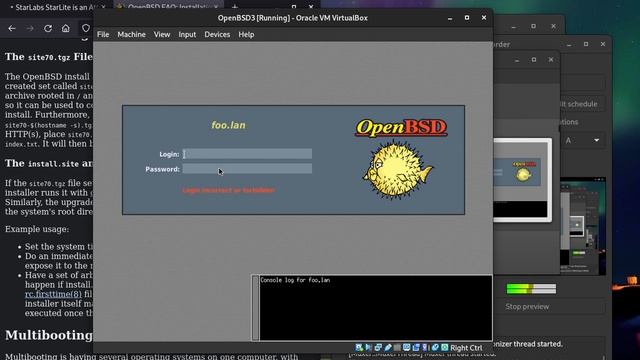Click the 'Example usage:' text
Viewport: 640px width, 360px height.
pos(37,229)
